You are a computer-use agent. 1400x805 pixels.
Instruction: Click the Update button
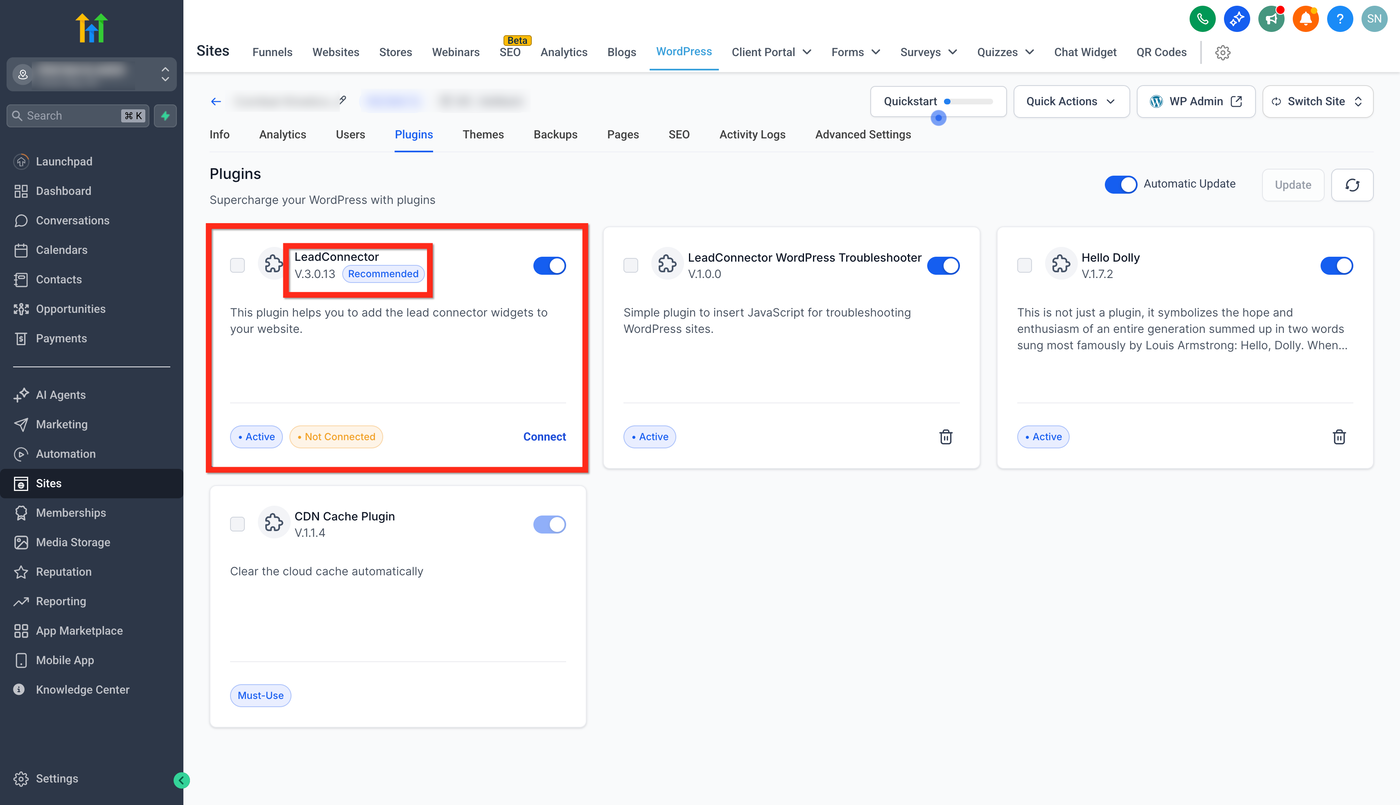(1293, 185)
